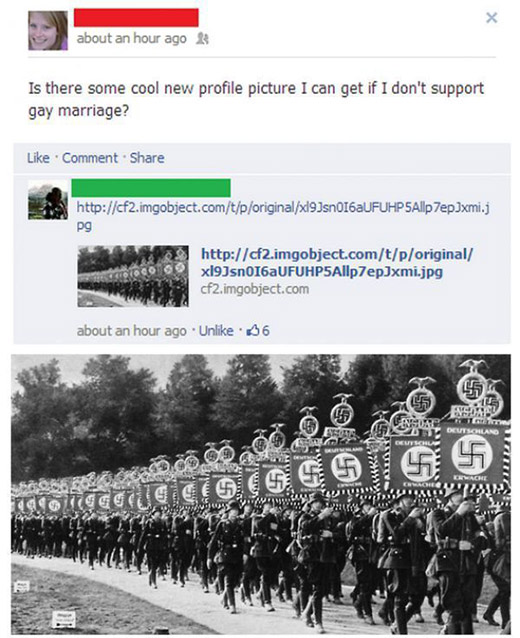Click the red-covered poster name

click(136, 17)
